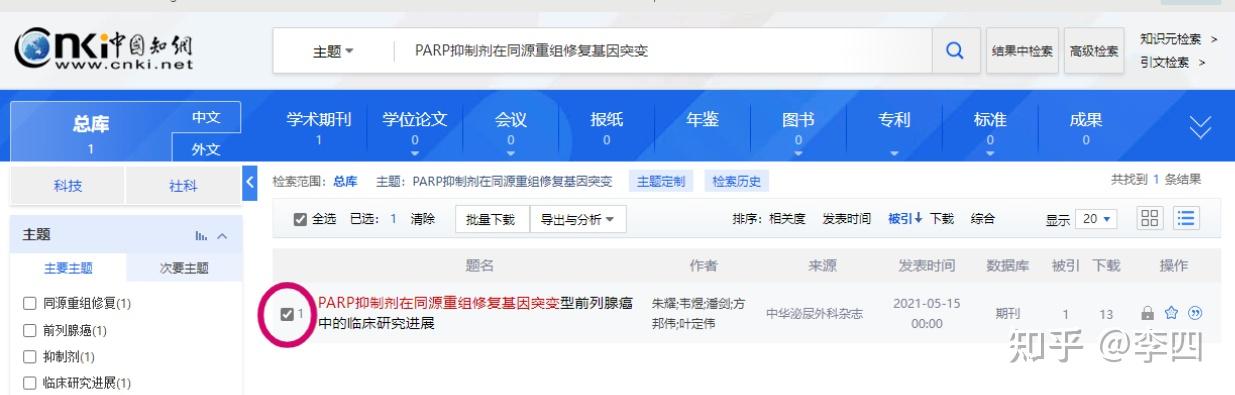The width and height of the screenshot is (1235, 395).
Task: Uncheck result row 1 checkbox
Action: point(287,314)
